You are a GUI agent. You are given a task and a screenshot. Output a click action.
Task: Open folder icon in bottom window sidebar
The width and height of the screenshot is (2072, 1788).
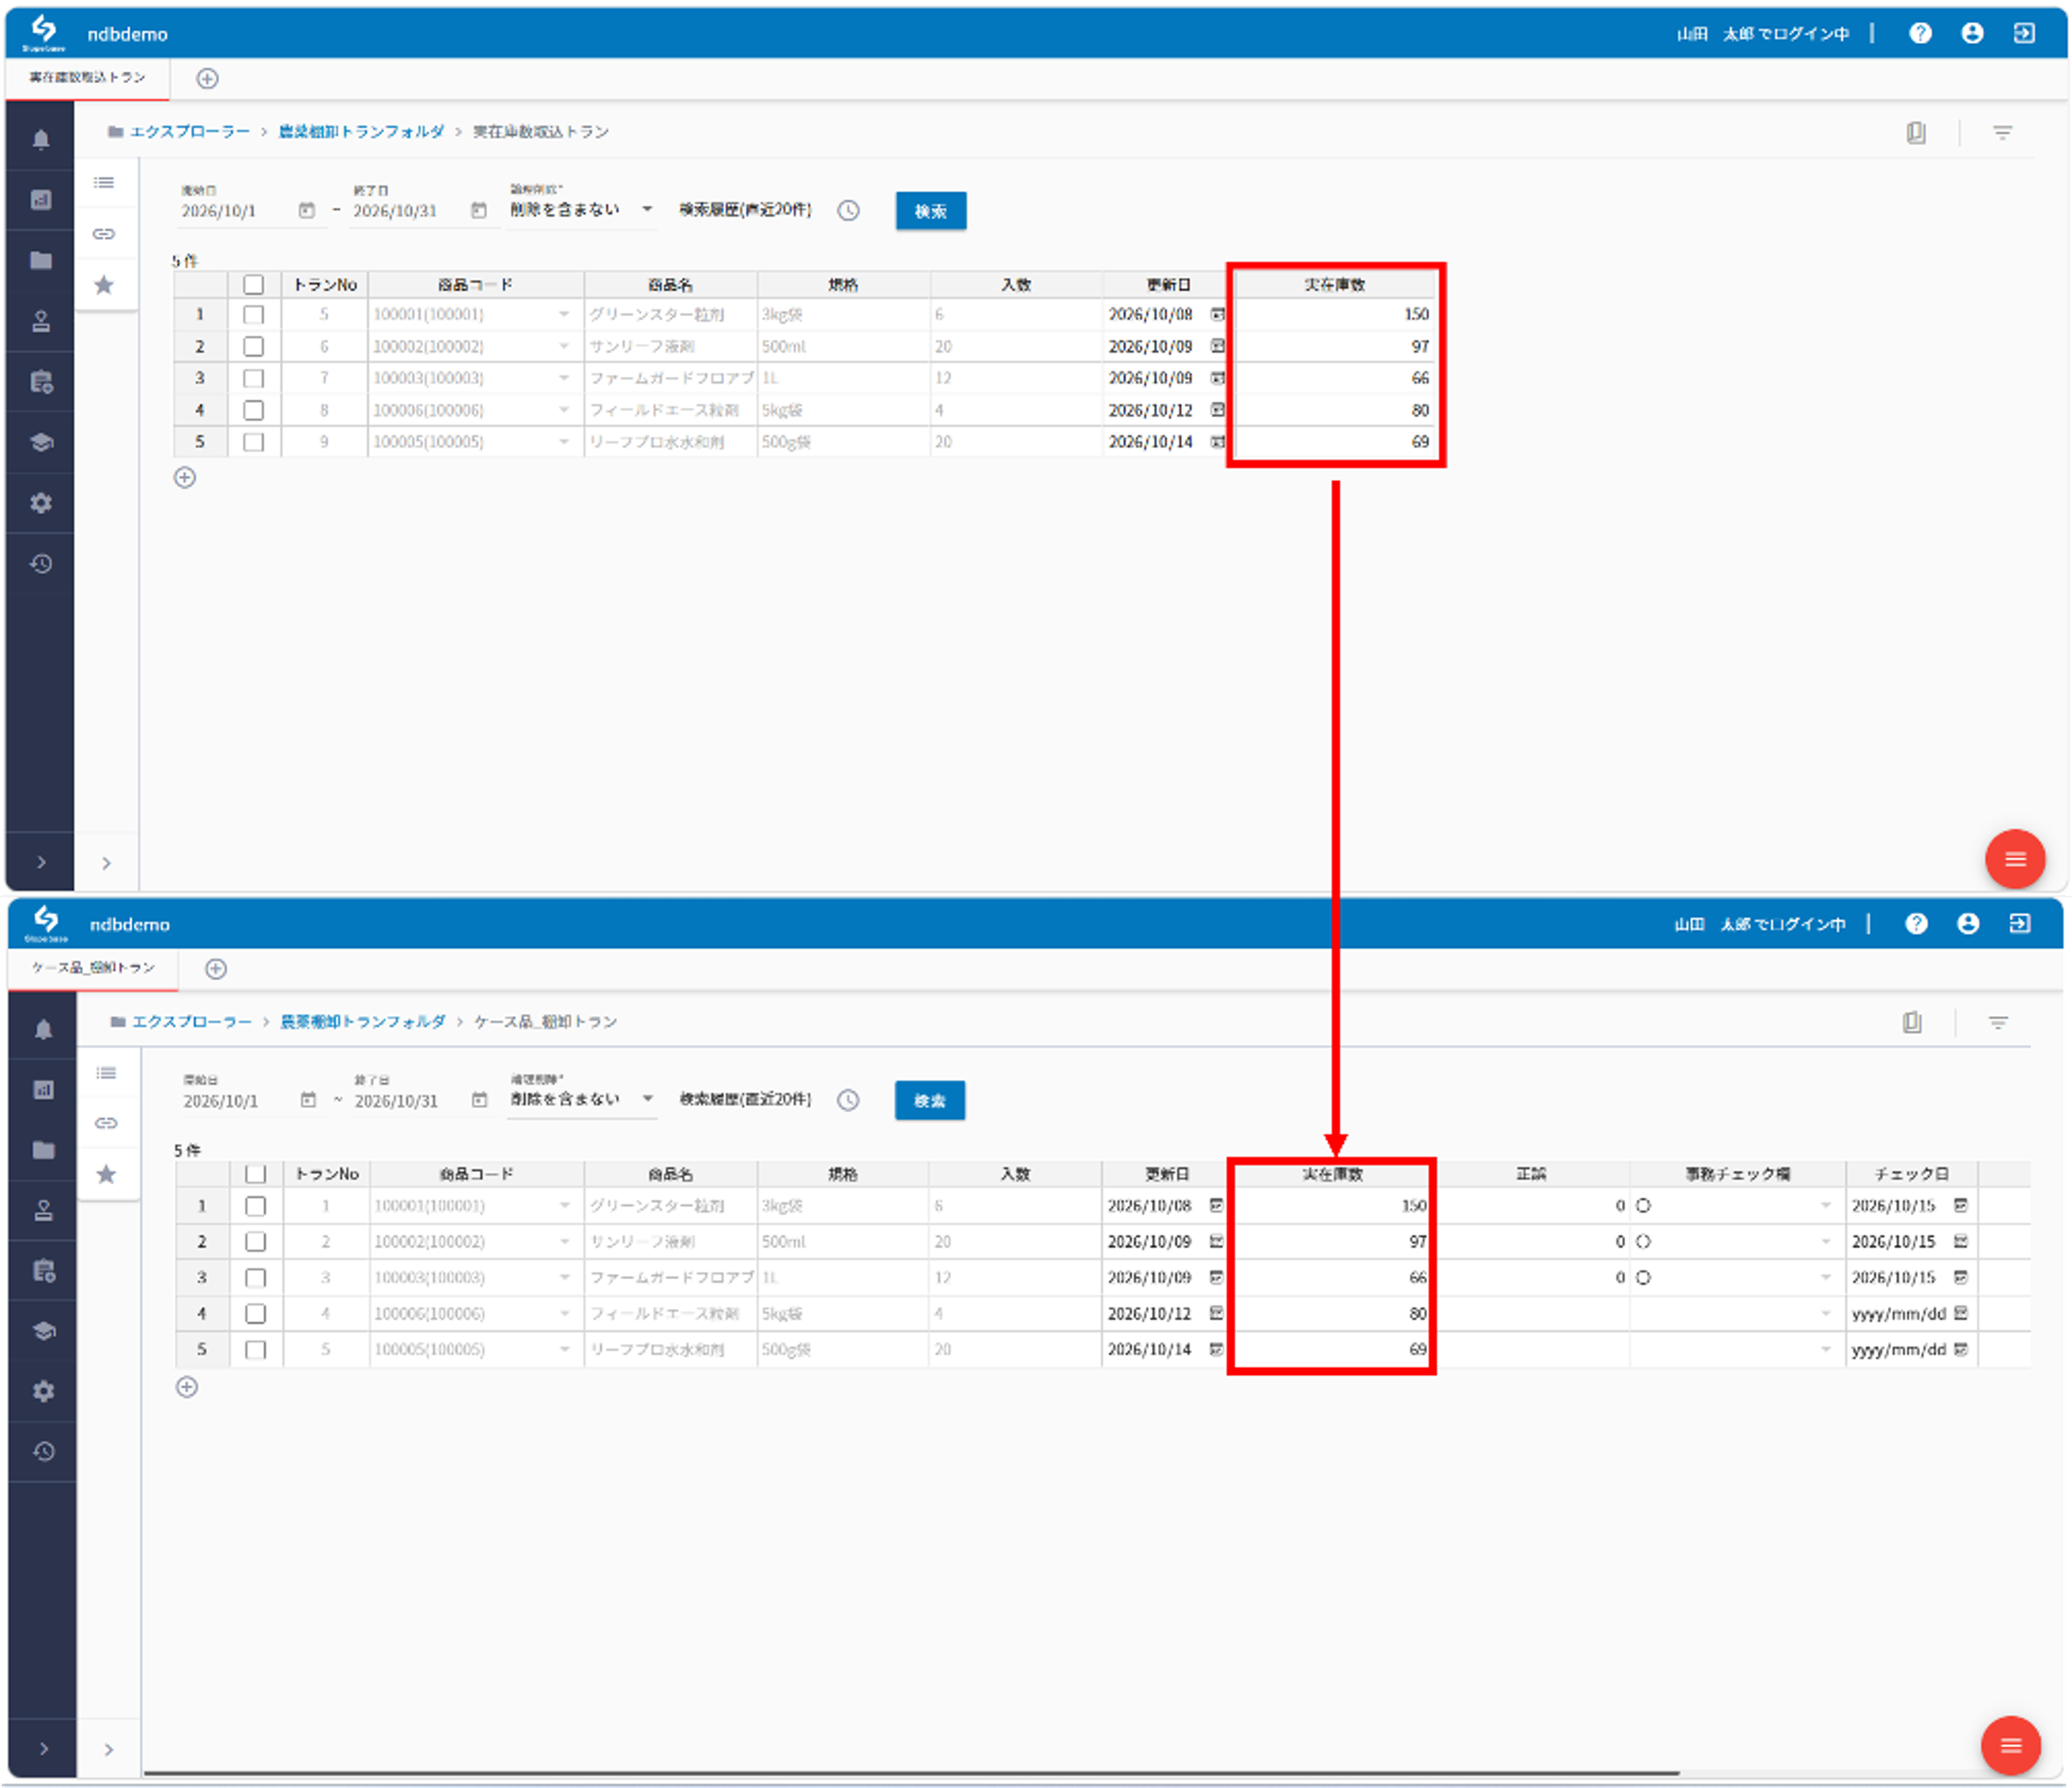click(43, 1150)
